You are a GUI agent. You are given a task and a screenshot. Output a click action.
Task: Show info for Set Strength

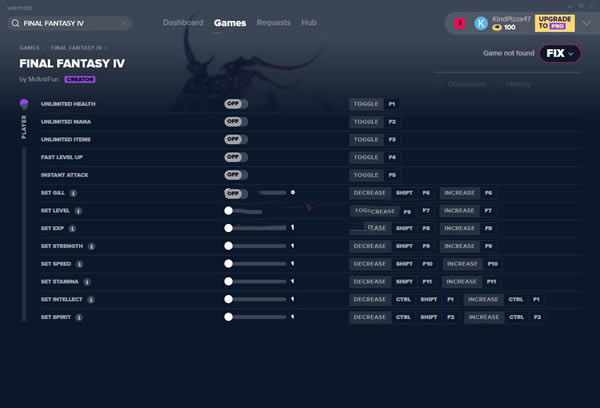click(x=91, y=246)
